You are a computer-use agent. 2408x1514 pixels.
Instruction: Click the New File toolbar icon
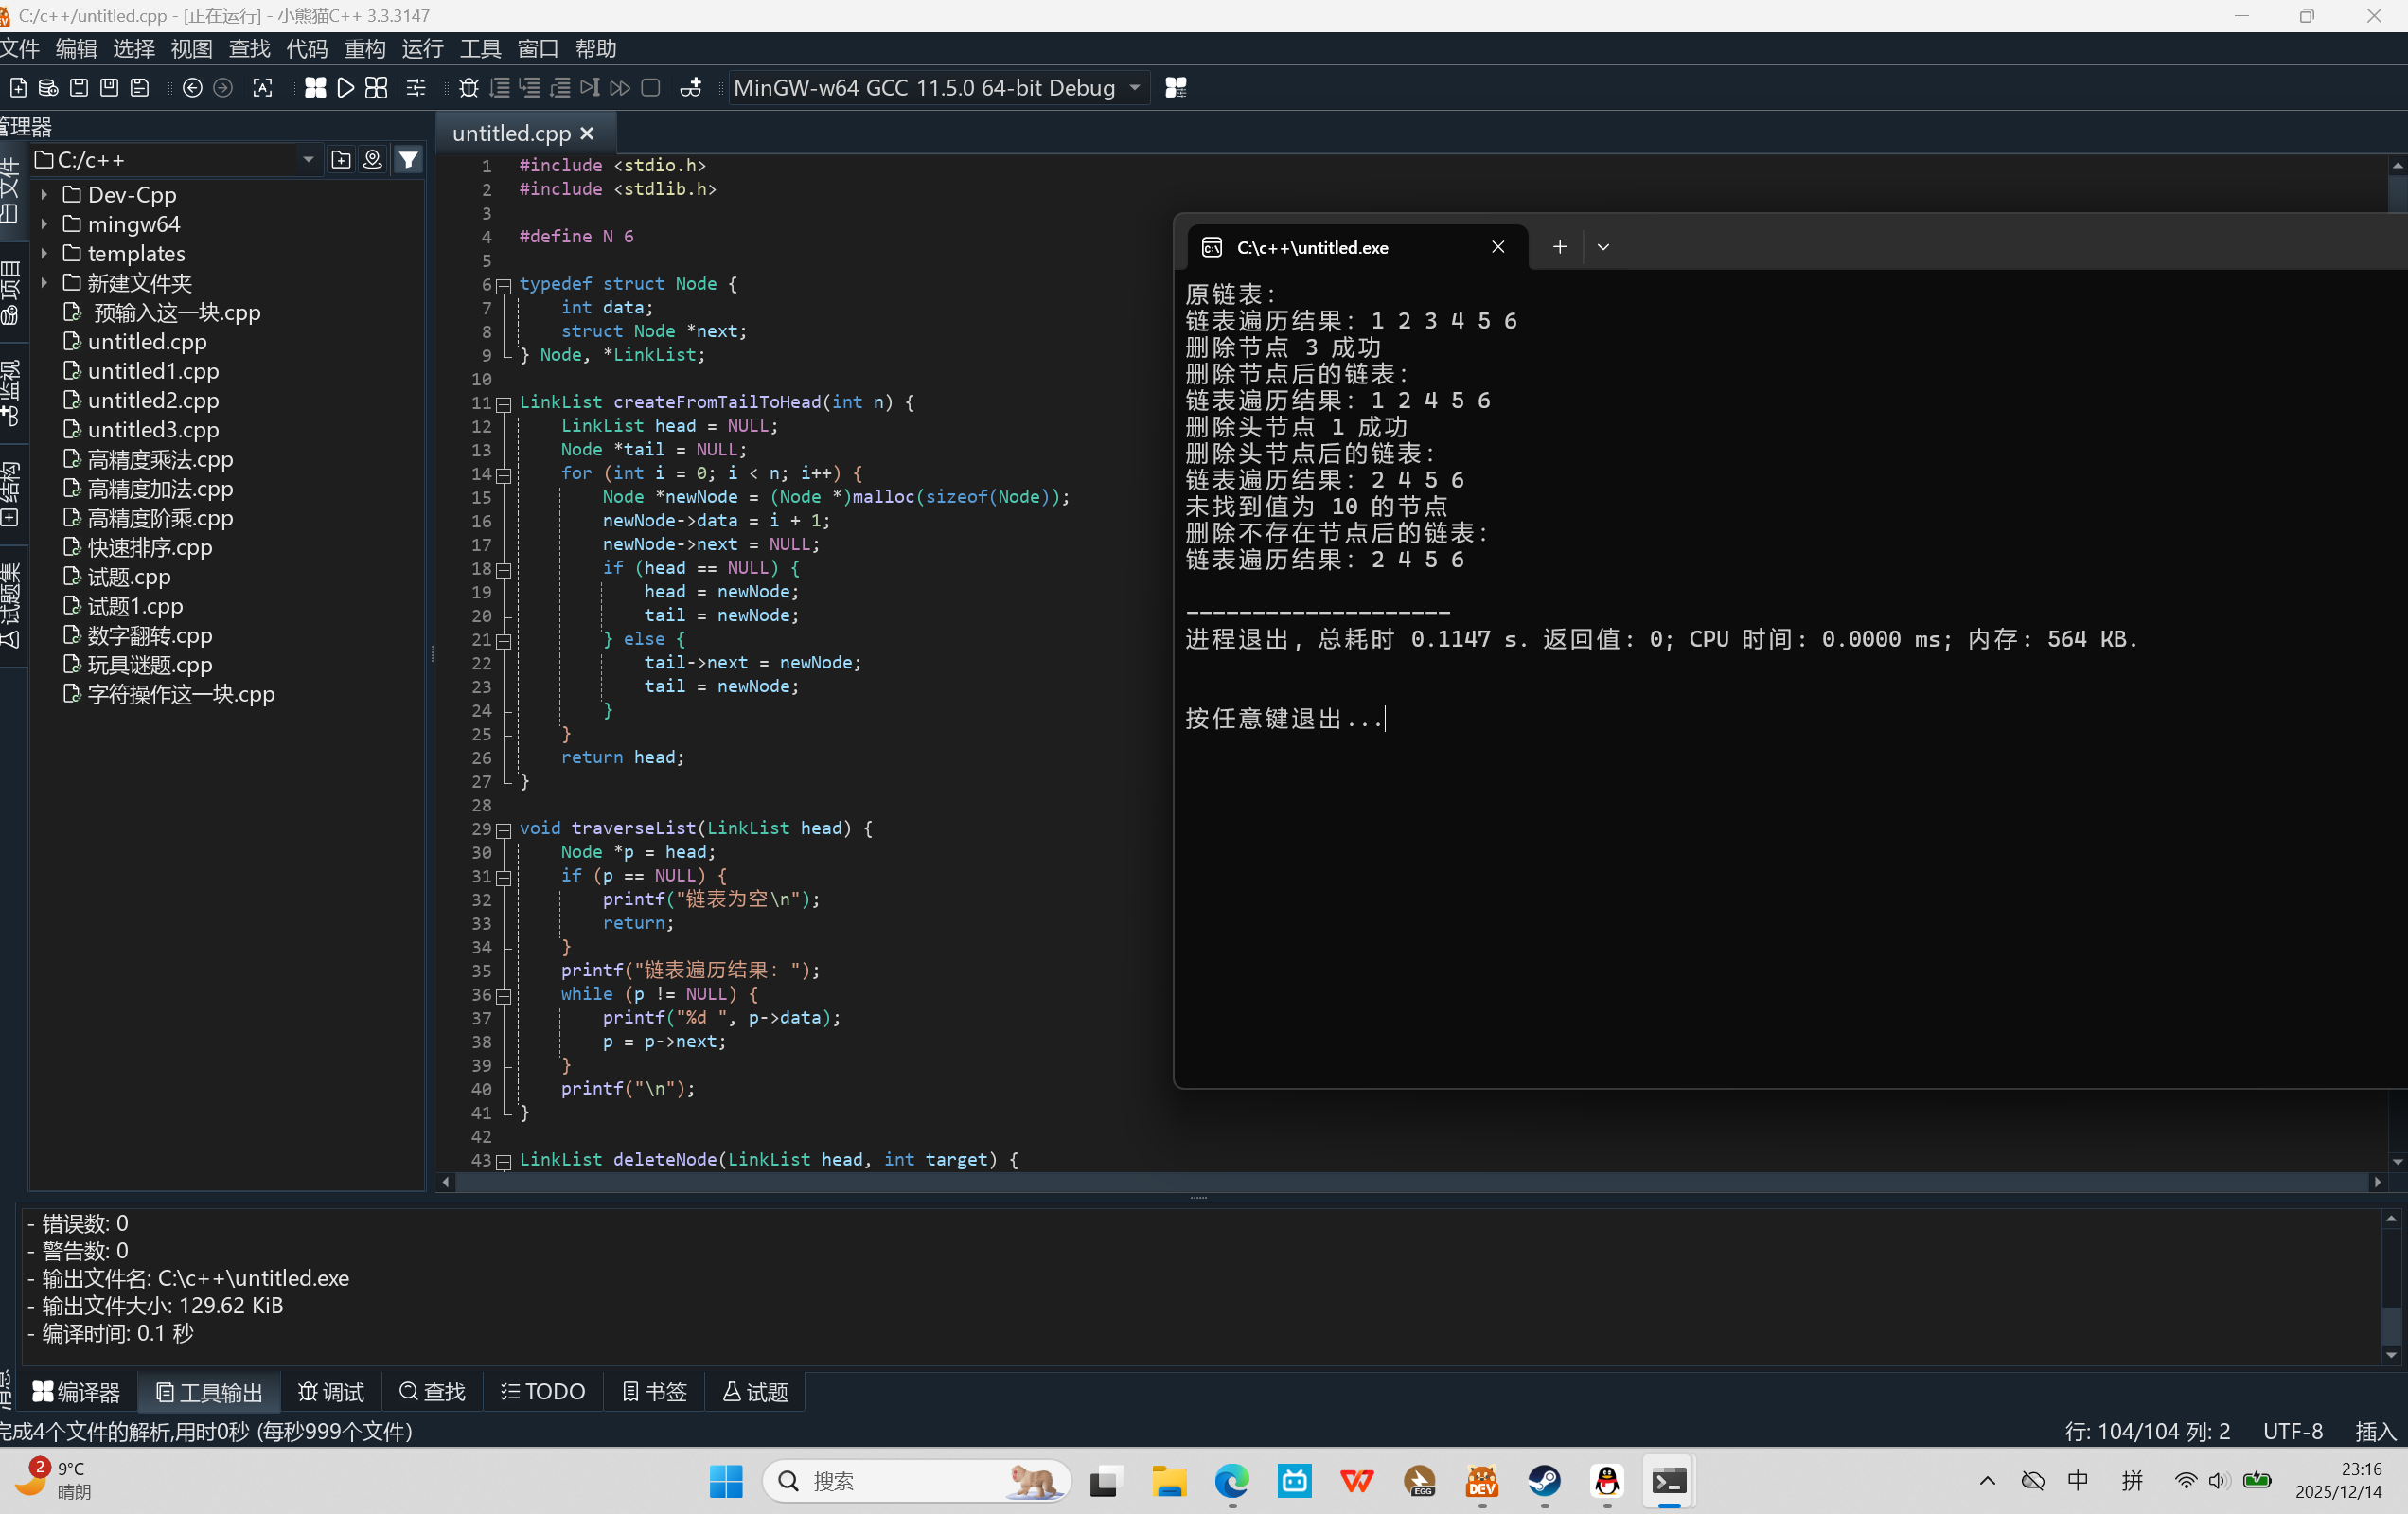(18, 88)
